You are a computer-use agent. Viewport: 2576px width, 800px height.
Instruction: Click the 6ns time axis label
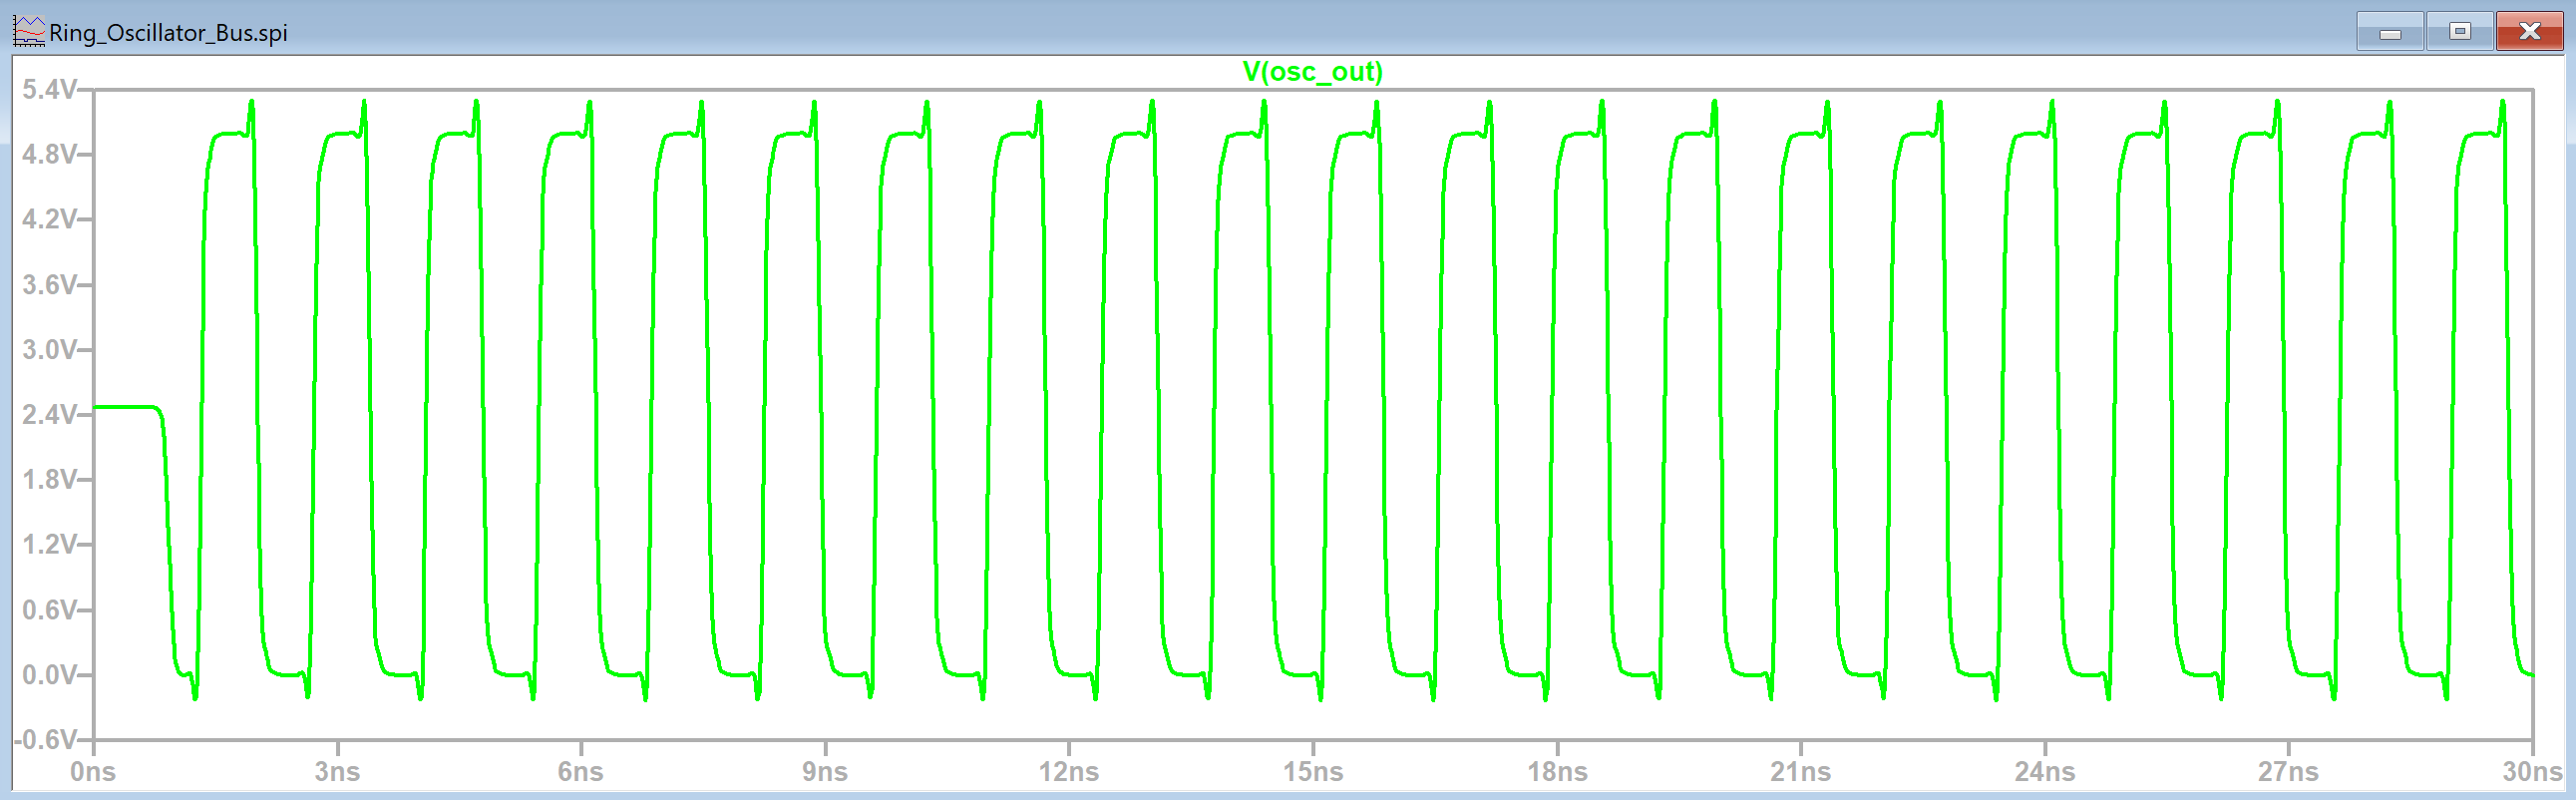coord(581,772)
